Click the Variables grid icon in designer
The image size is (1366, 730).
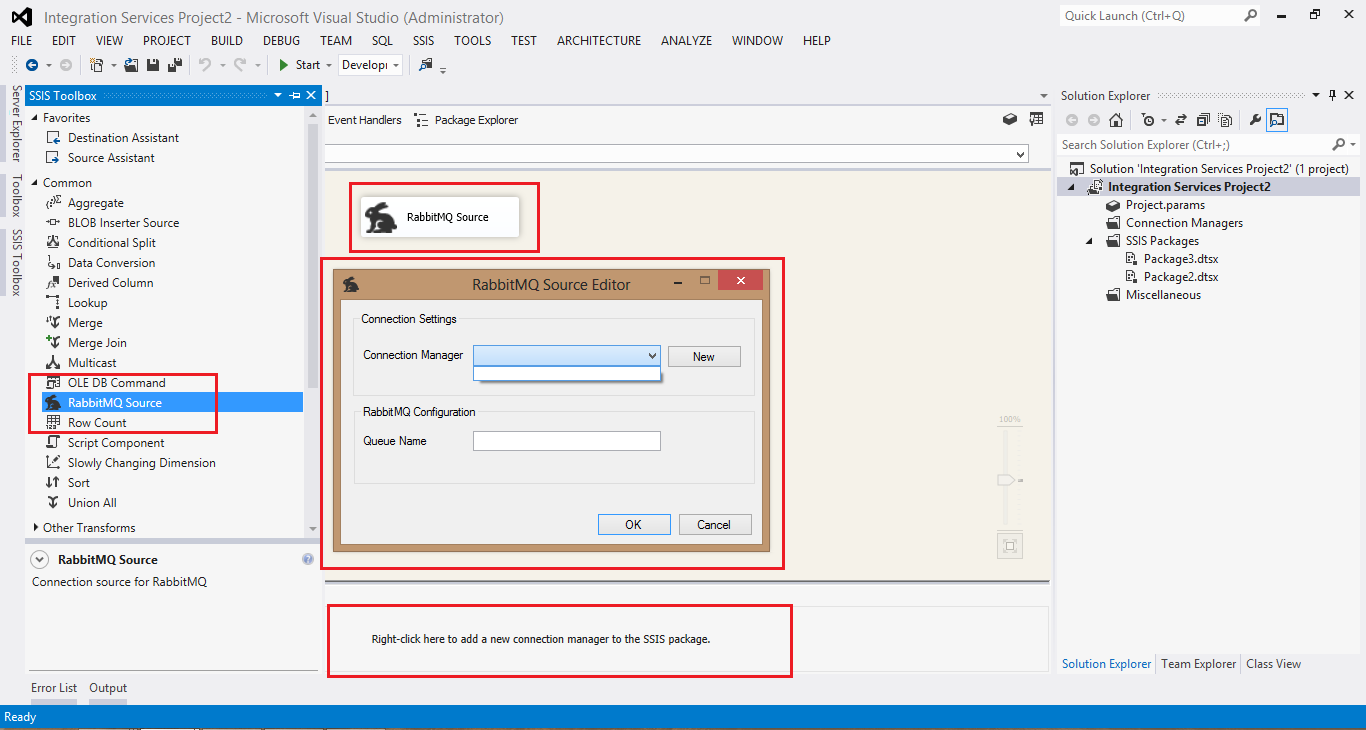pos(1036,119)
